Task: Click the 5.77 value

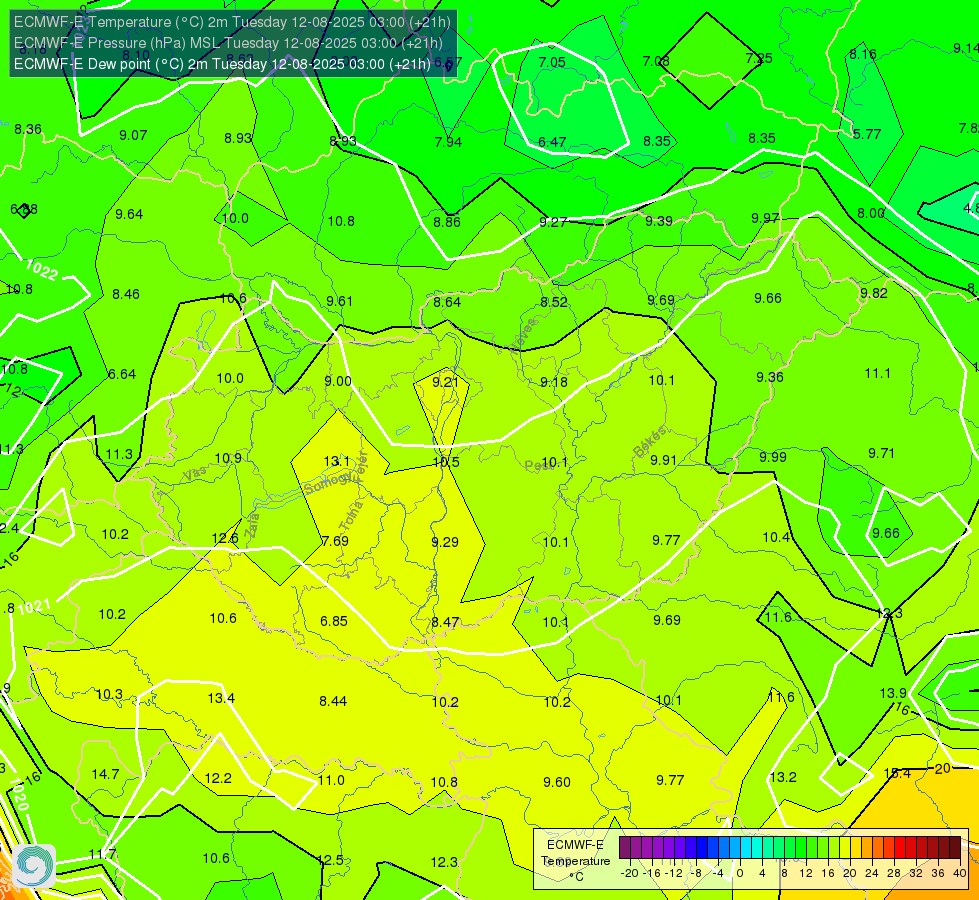Action: [x=867, y=134]
